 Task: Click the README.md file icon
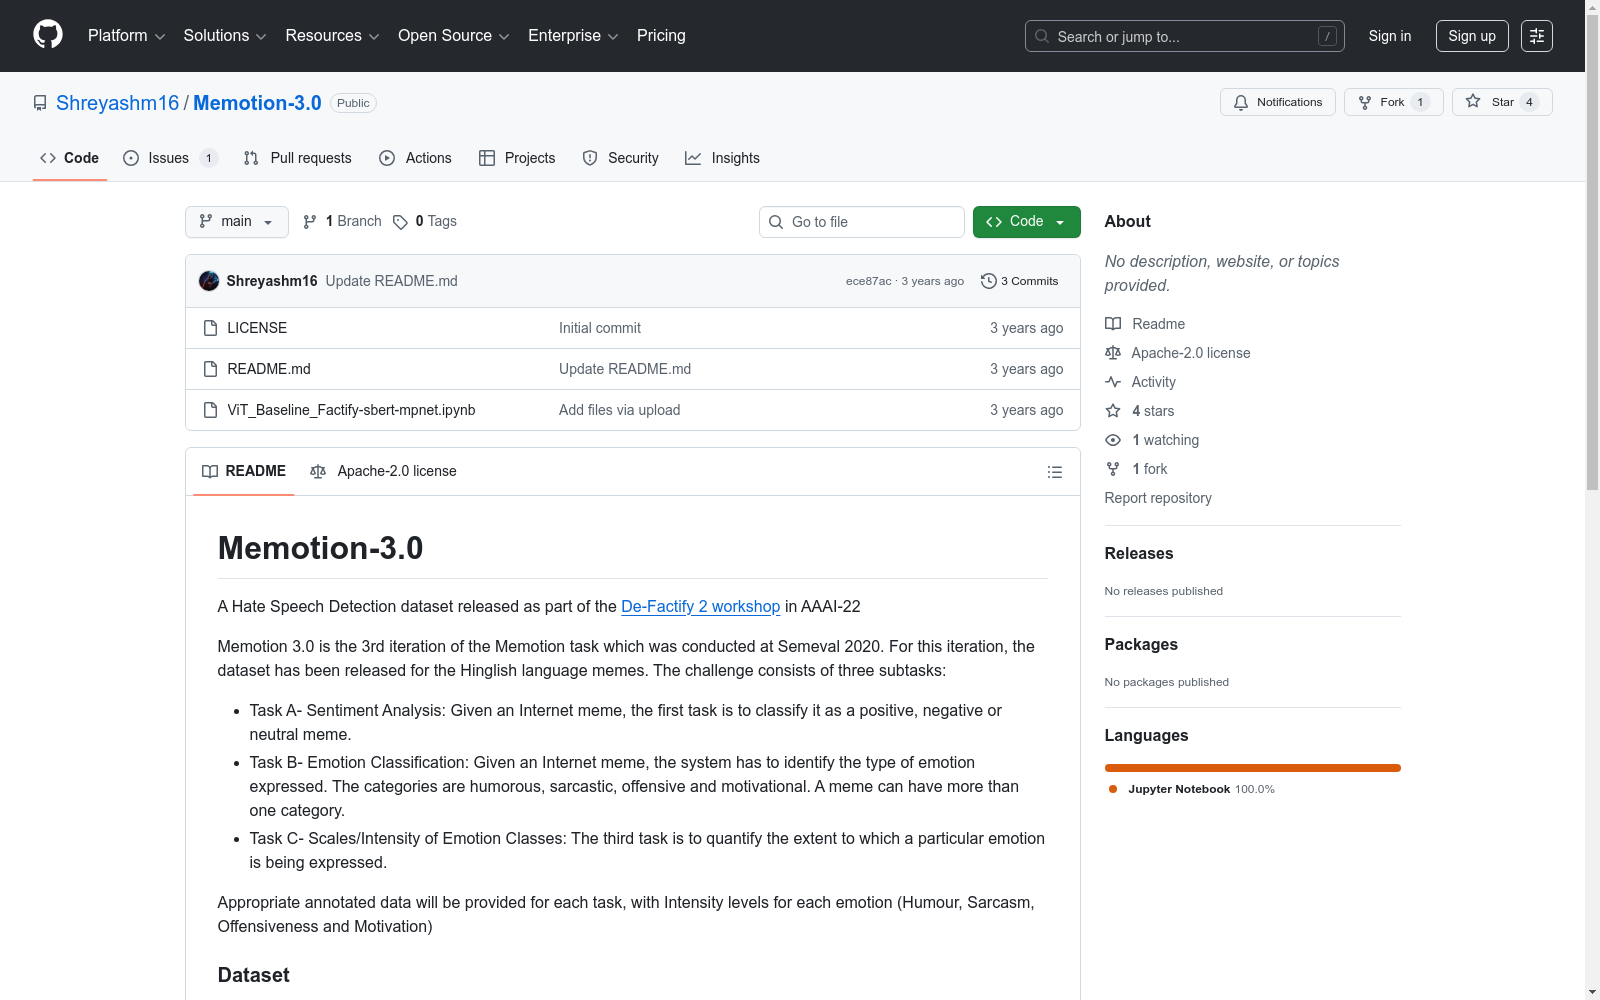(x=210, y=369)
